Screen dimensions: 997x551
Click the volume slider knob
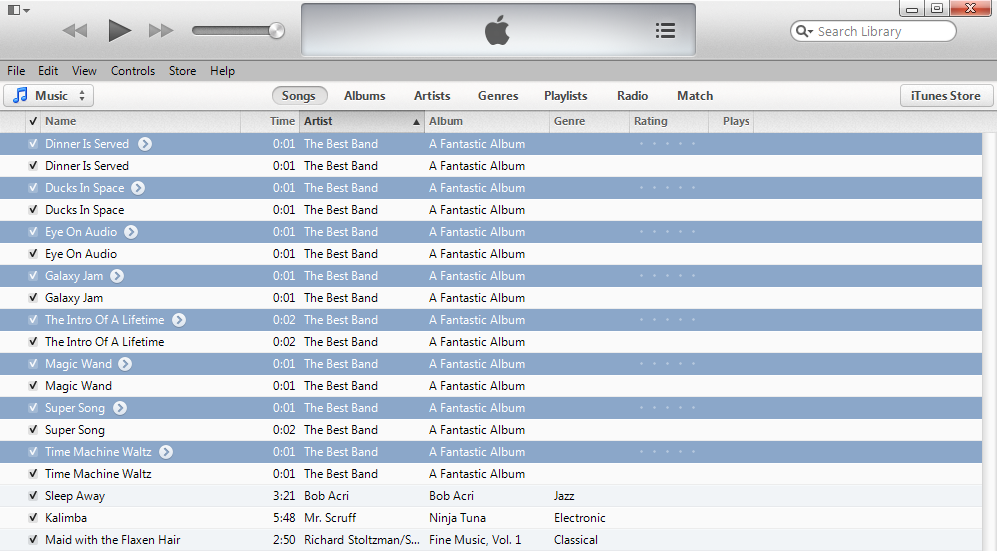point(277,31)
